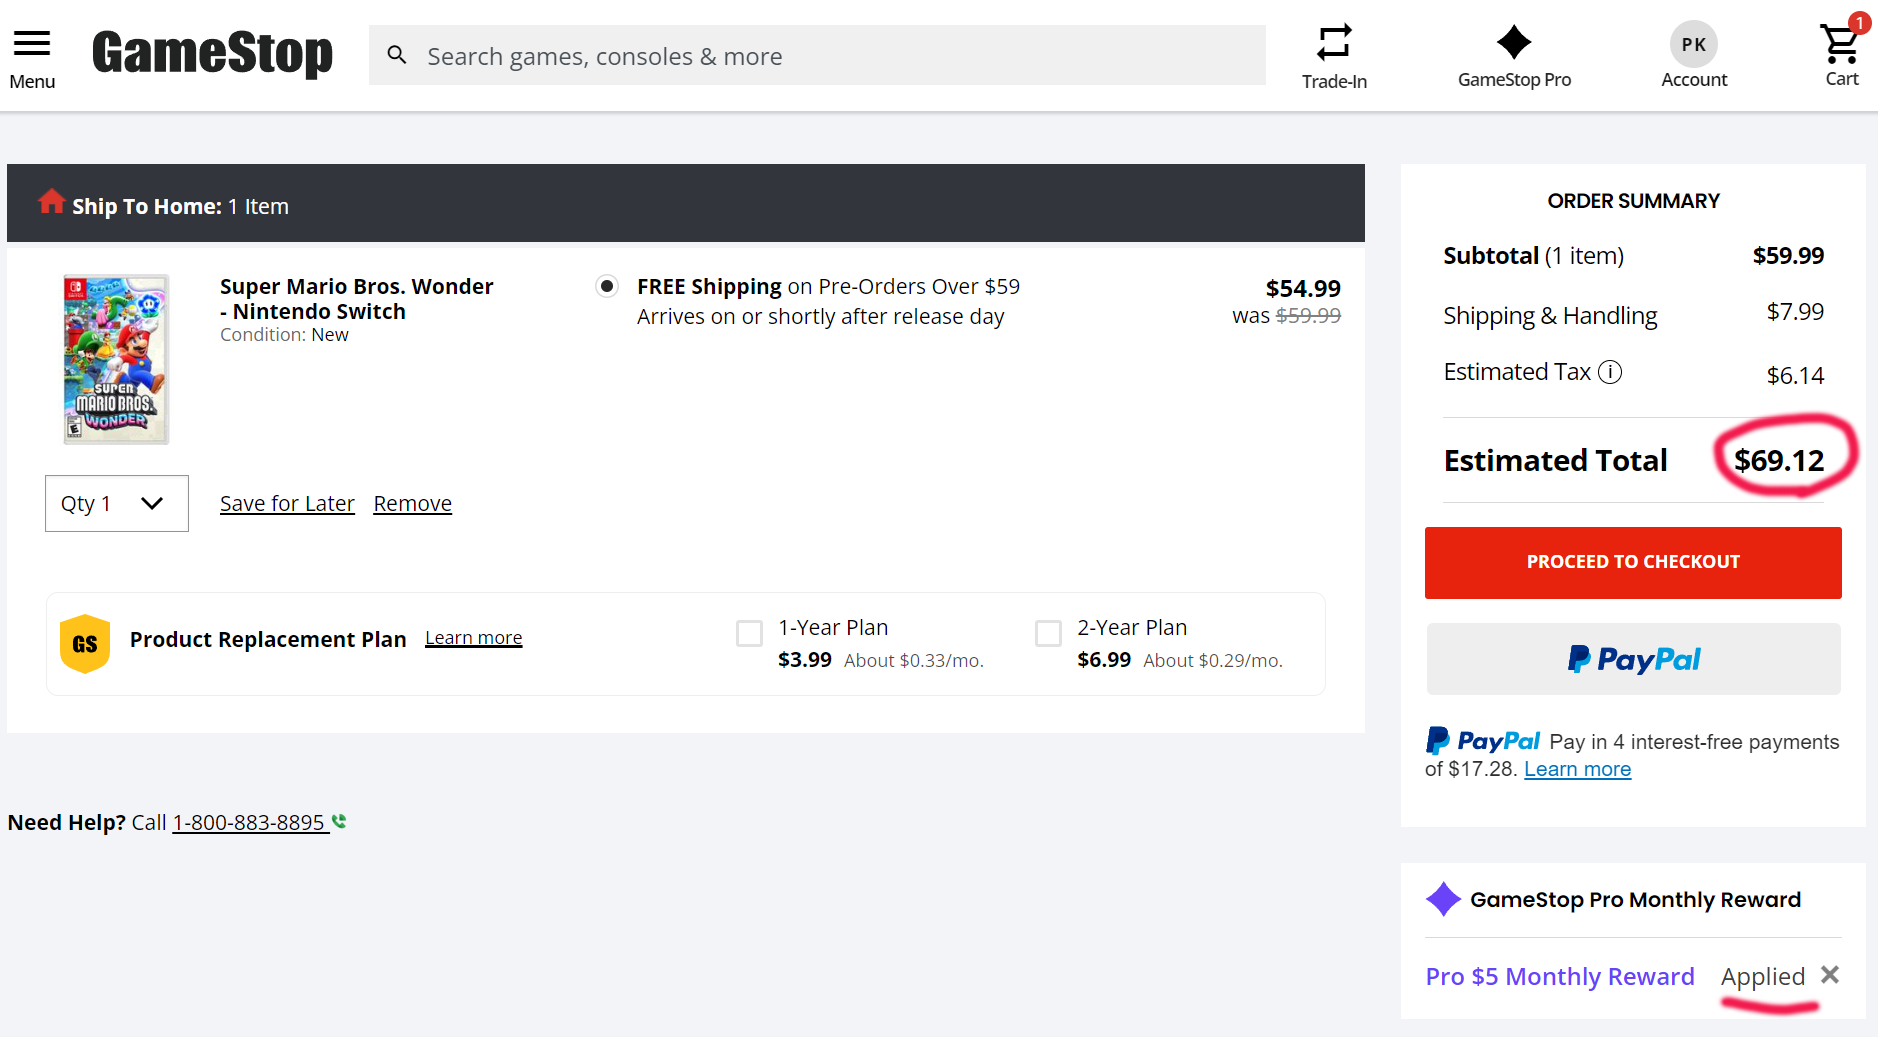Click the Super Mario Bros. Wonder product title

click(357, 299)
